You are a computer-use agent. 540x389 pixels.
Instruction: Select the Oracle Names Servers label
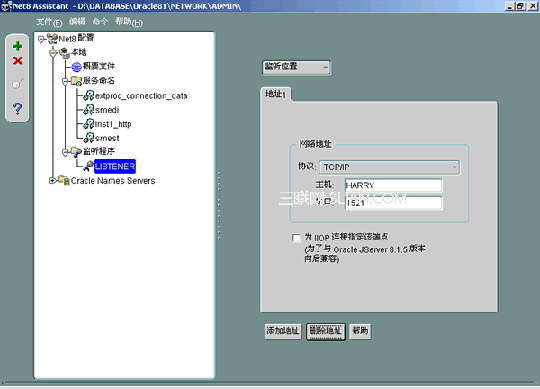[x=113, y=181]
